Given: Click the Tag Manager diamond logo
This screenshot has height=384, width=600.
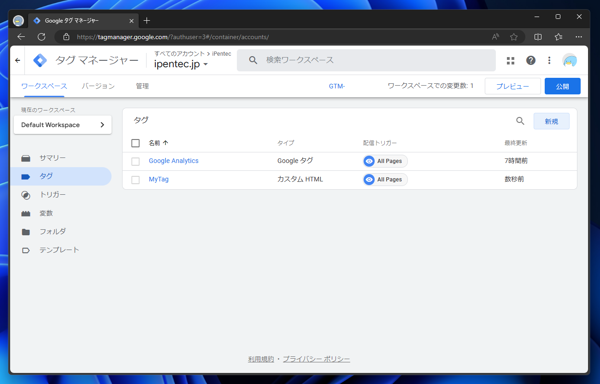Looking at the screenshot, I should pyautogui.click(x=40, y=60).
